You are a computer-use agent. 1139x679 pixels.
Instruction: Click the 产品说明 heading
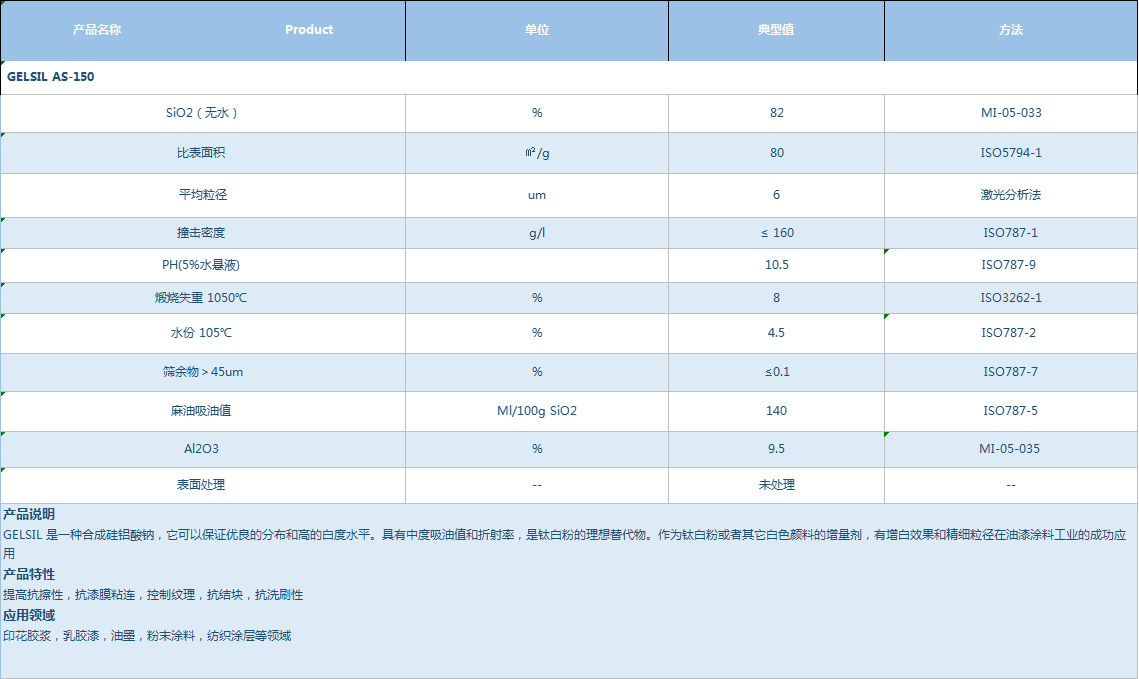pyautogui.click(x=29, y=515)
